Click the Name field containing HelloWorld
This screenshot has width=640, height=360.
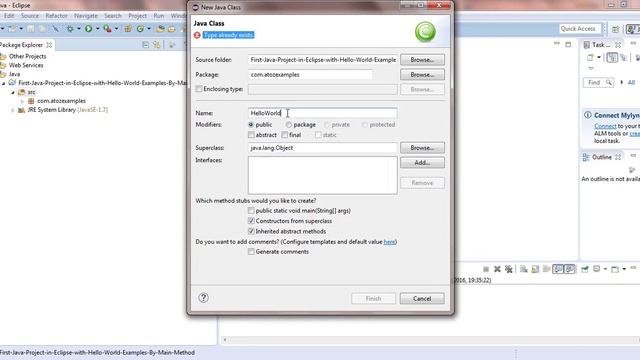(x=322, y=113)
